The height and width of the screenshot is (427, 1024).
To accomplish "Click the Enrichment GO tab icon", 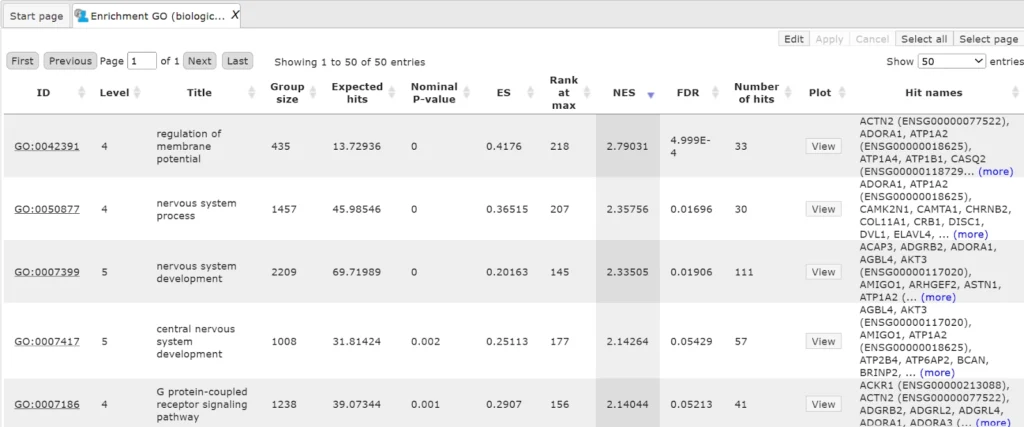I will click(x=81, y=16).
